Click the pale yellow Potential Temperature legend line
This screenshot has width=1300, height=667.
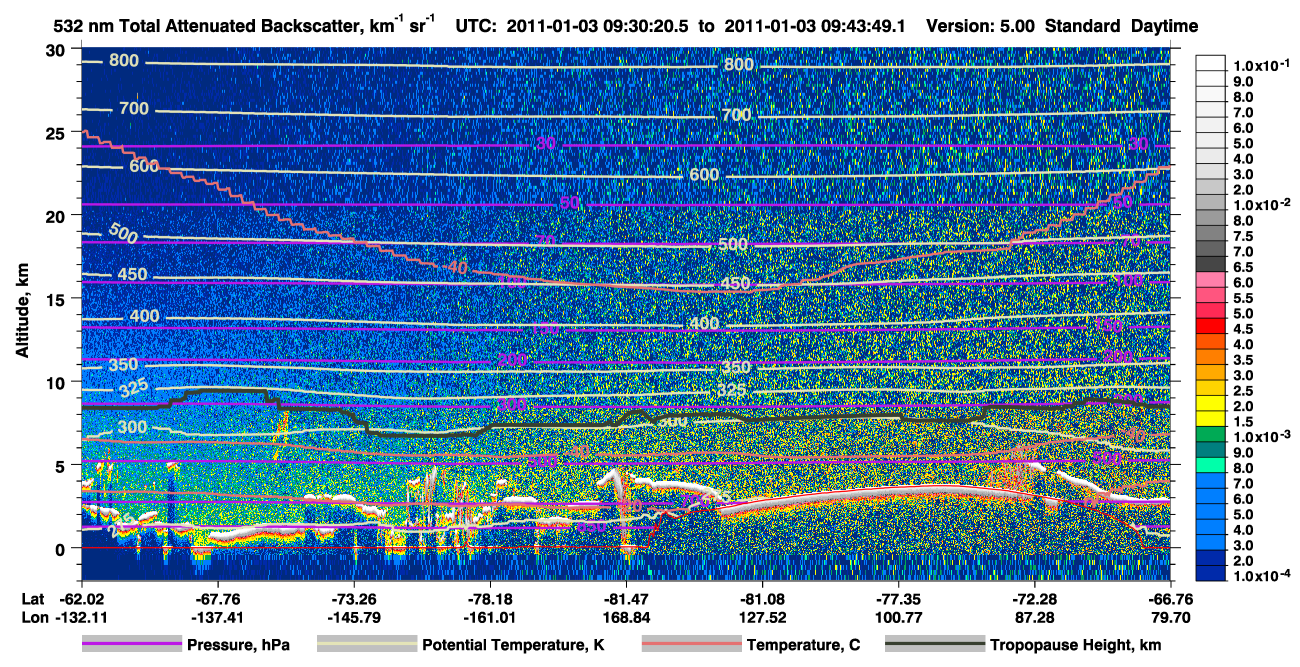366,645
